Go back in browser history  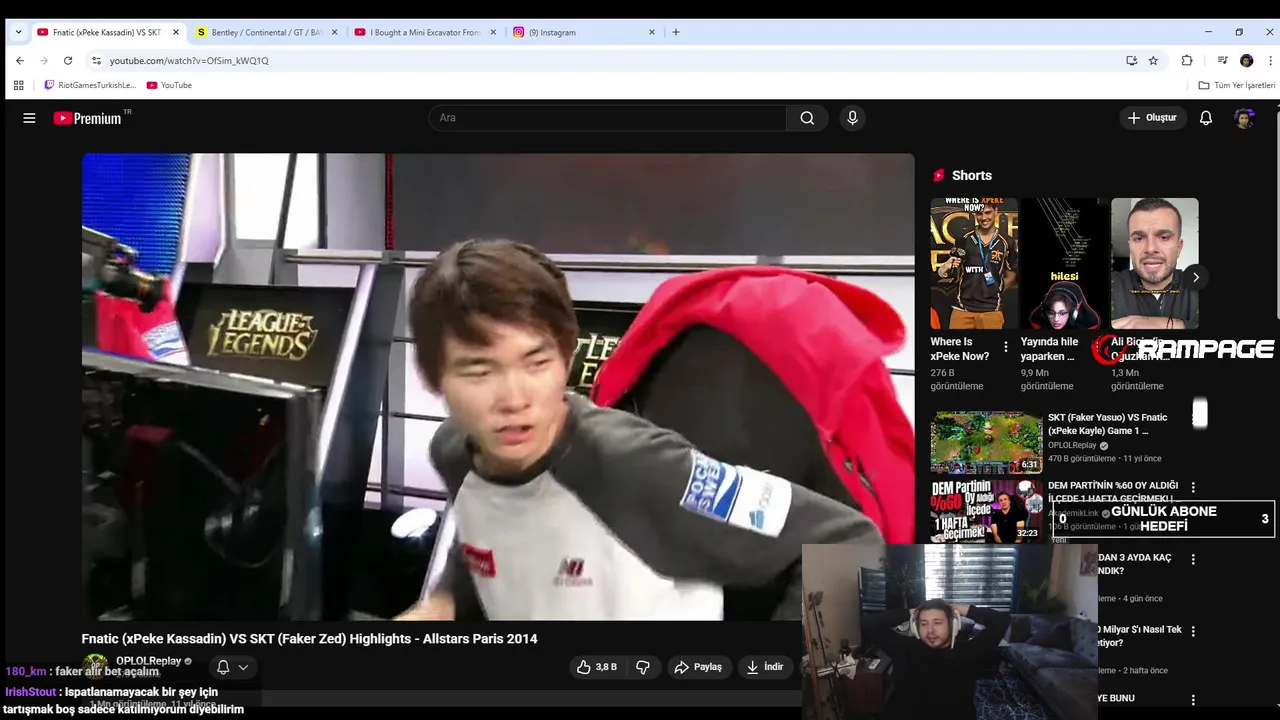click(x=19, y=60)
